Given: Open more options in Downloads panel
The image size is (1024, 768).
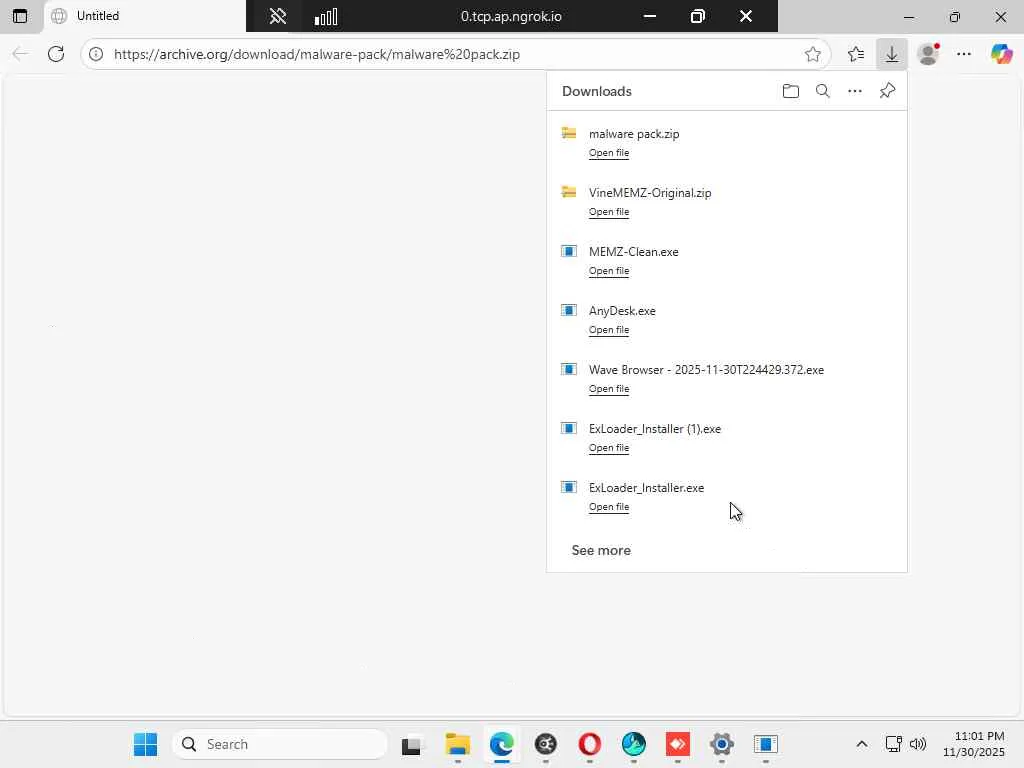Looking at the screenshot, I should coord(855,91).
